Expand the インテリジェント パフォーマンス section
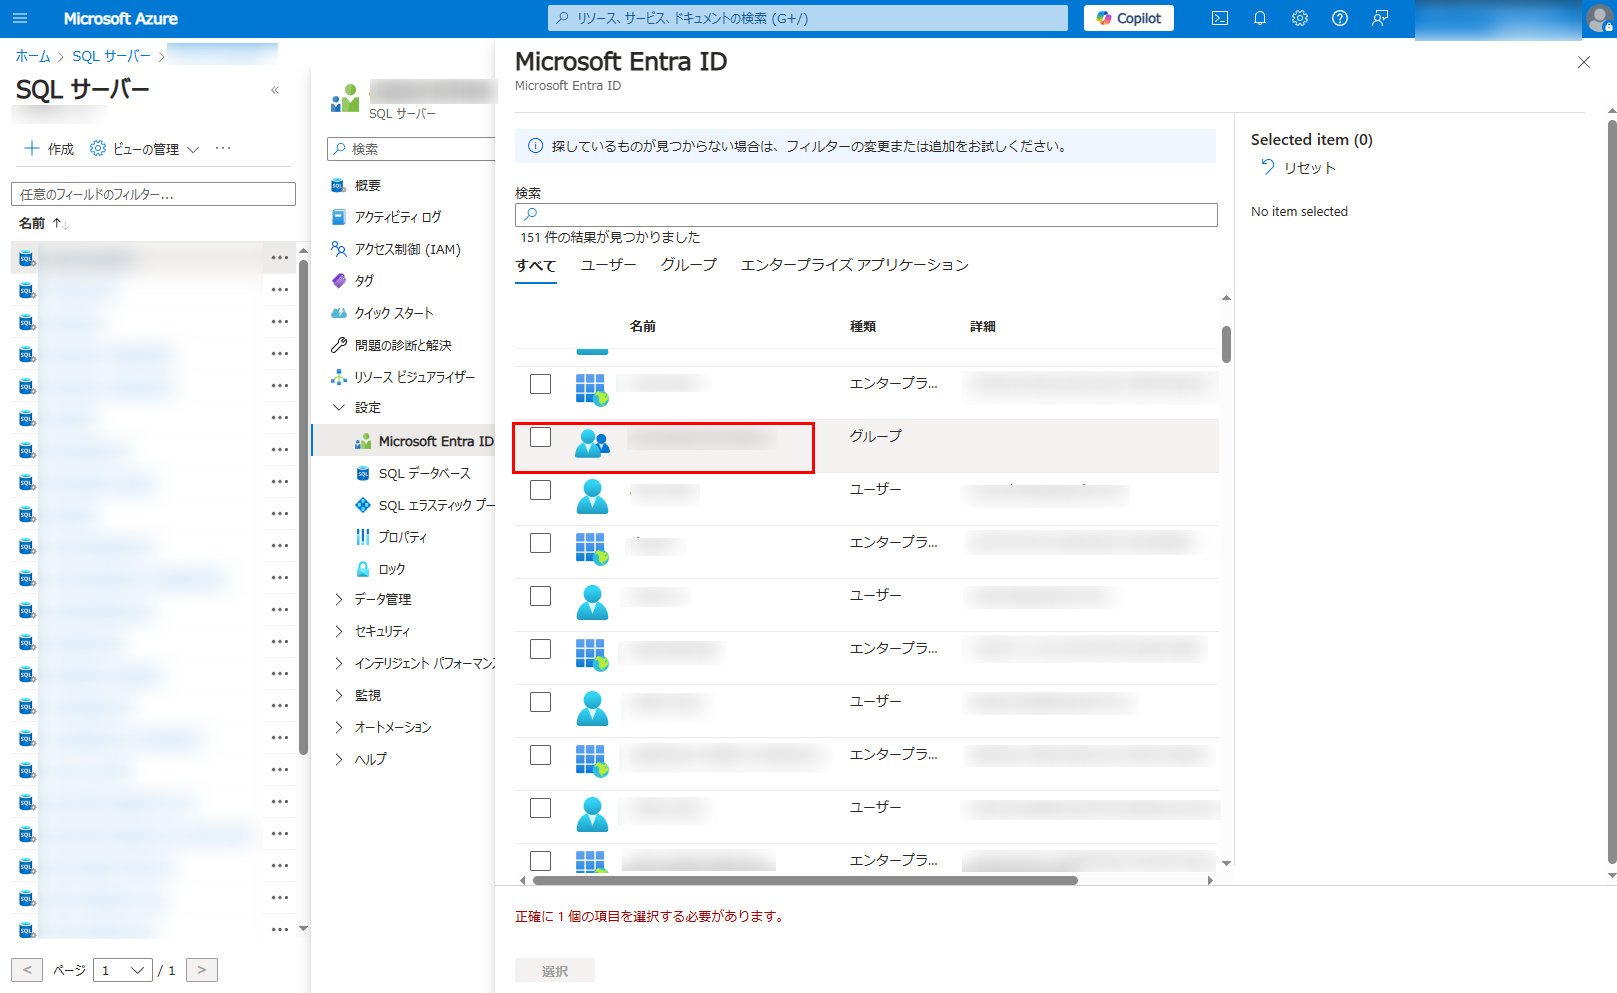The image size is (1617, 993). (x=413, y=663)
